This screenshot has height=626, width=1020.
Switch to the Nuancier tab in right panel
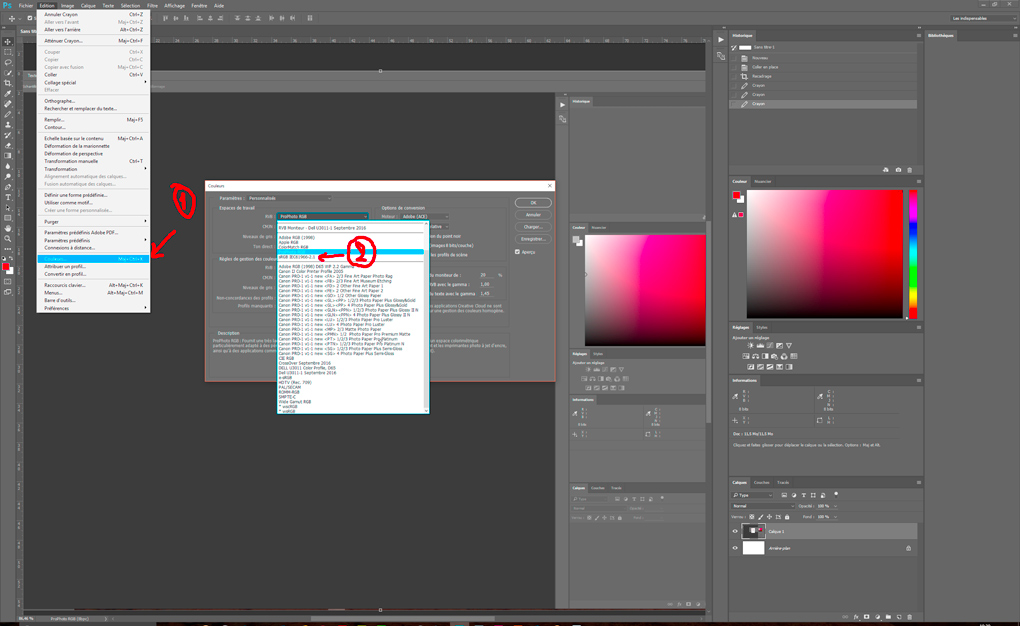click(x=762, y=182)
